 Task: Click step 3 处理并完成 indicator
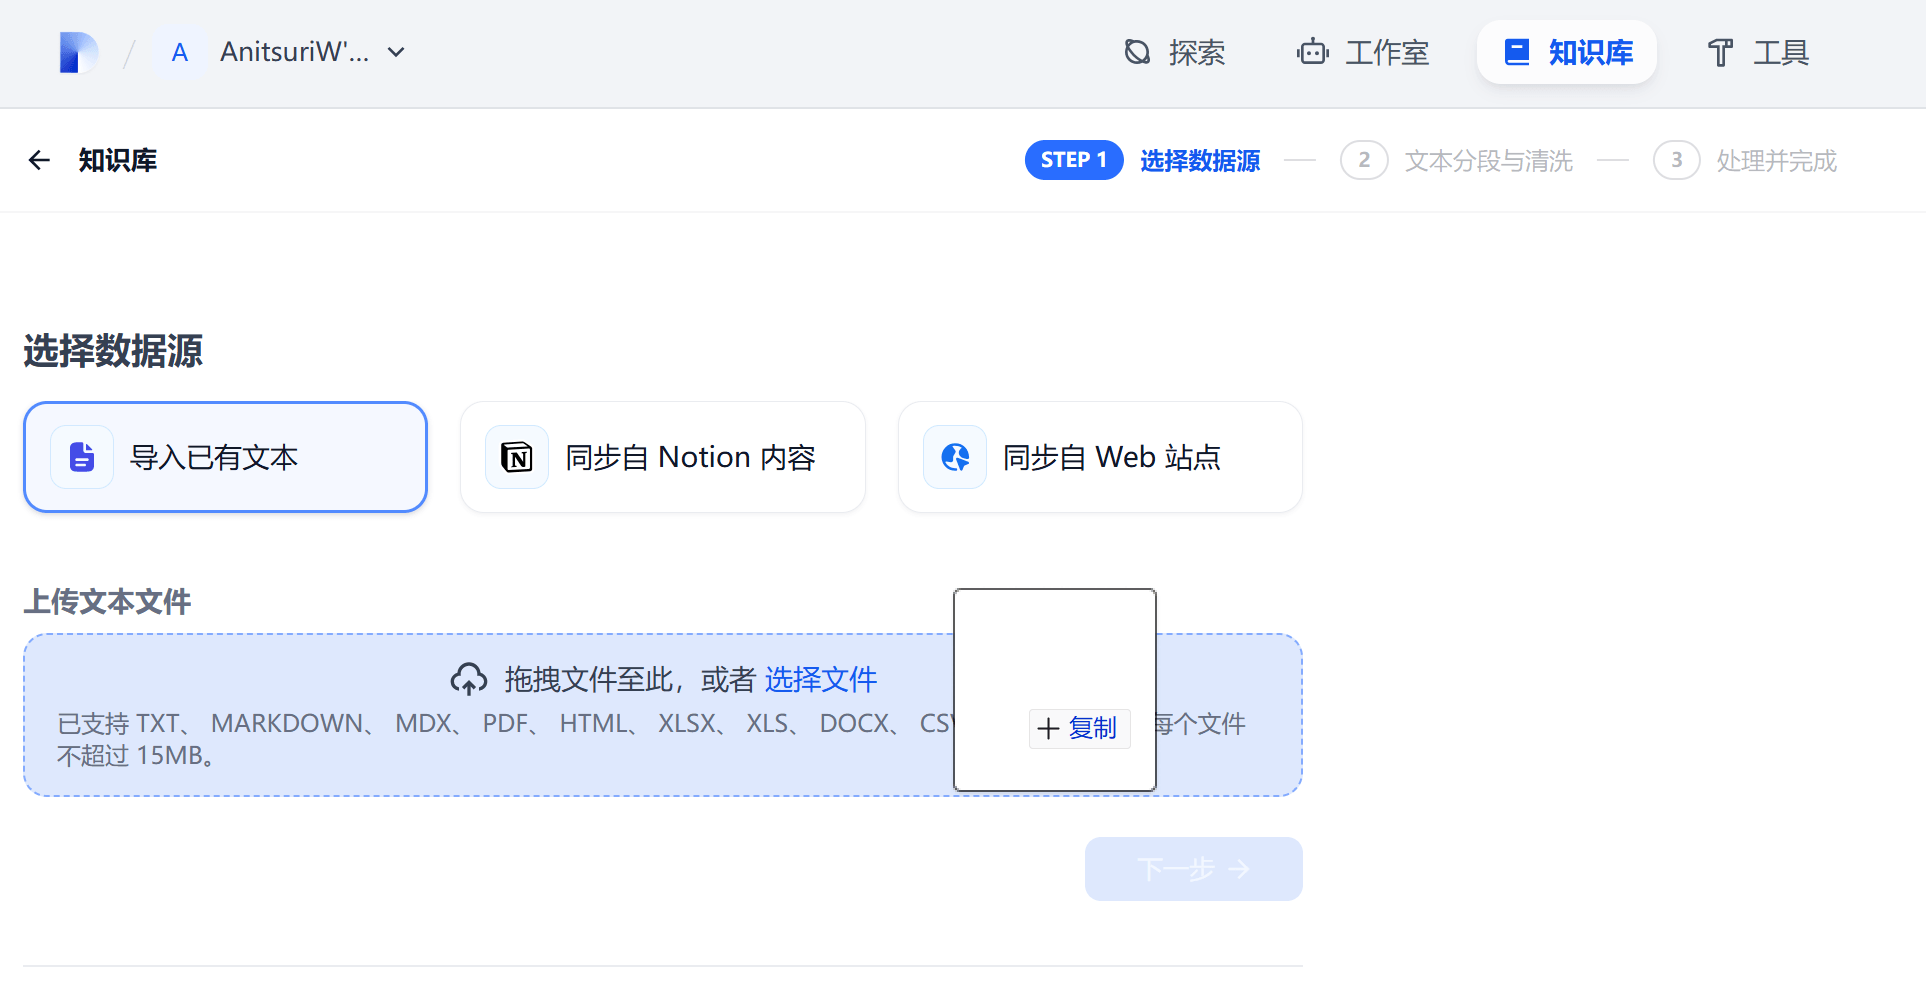(1745, 160)
